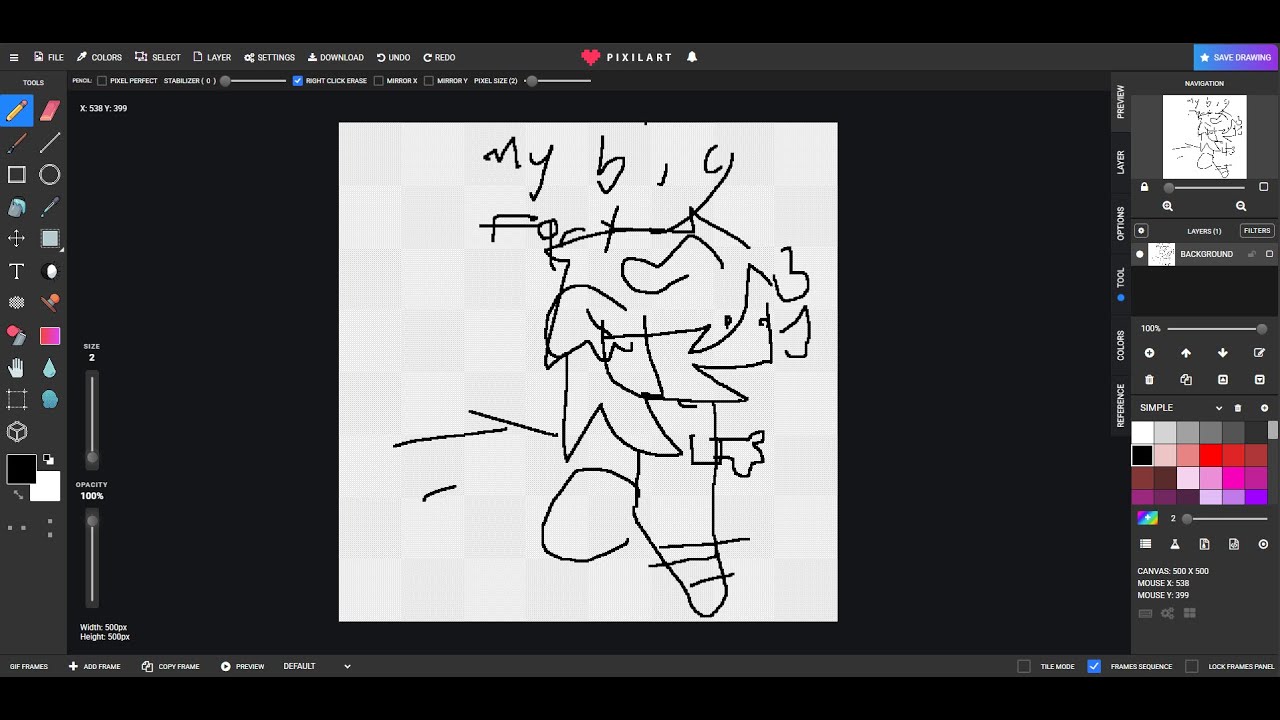Click the Download button
The image size is (1280, 720).
pos(335,57)
